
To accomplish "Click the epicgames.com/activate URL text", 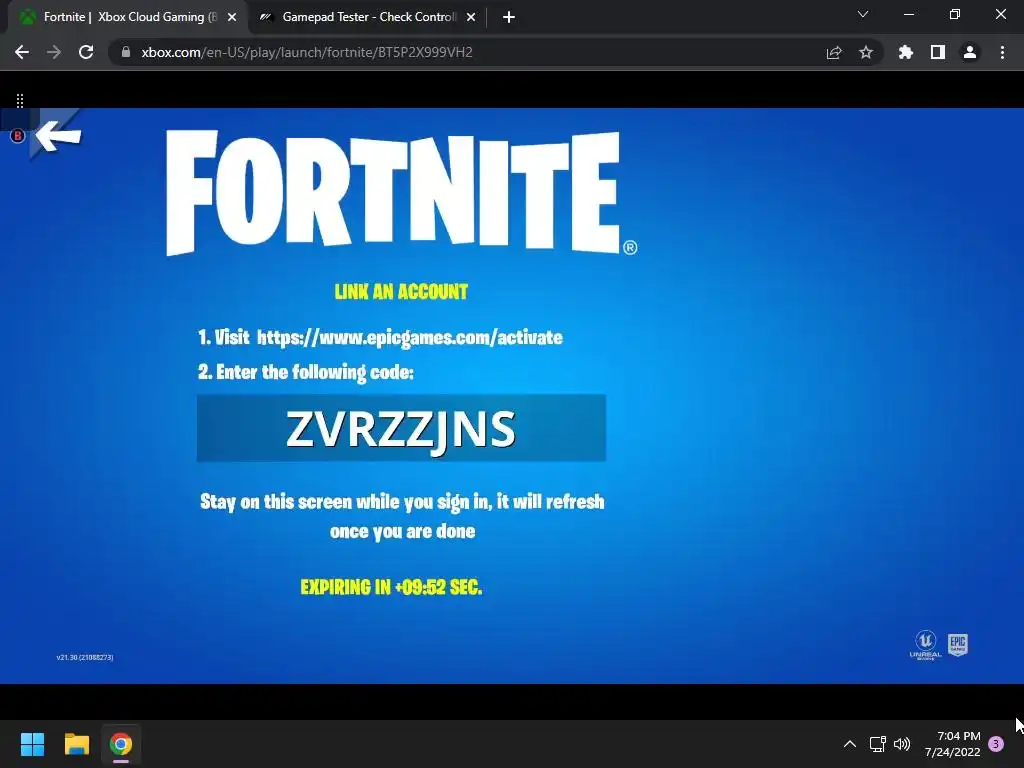I will point(409,338).
